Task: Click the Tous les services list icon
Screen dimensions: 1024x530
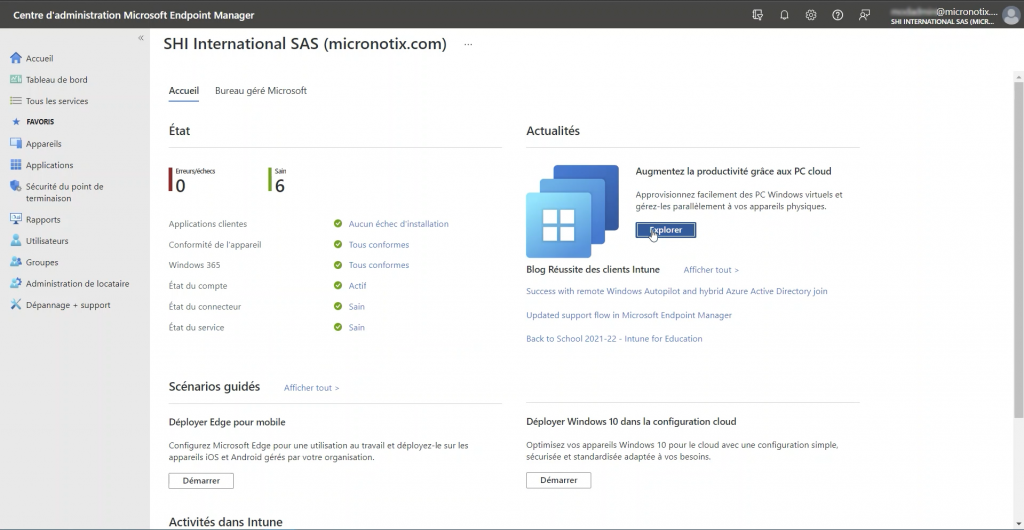Action: 16,101
